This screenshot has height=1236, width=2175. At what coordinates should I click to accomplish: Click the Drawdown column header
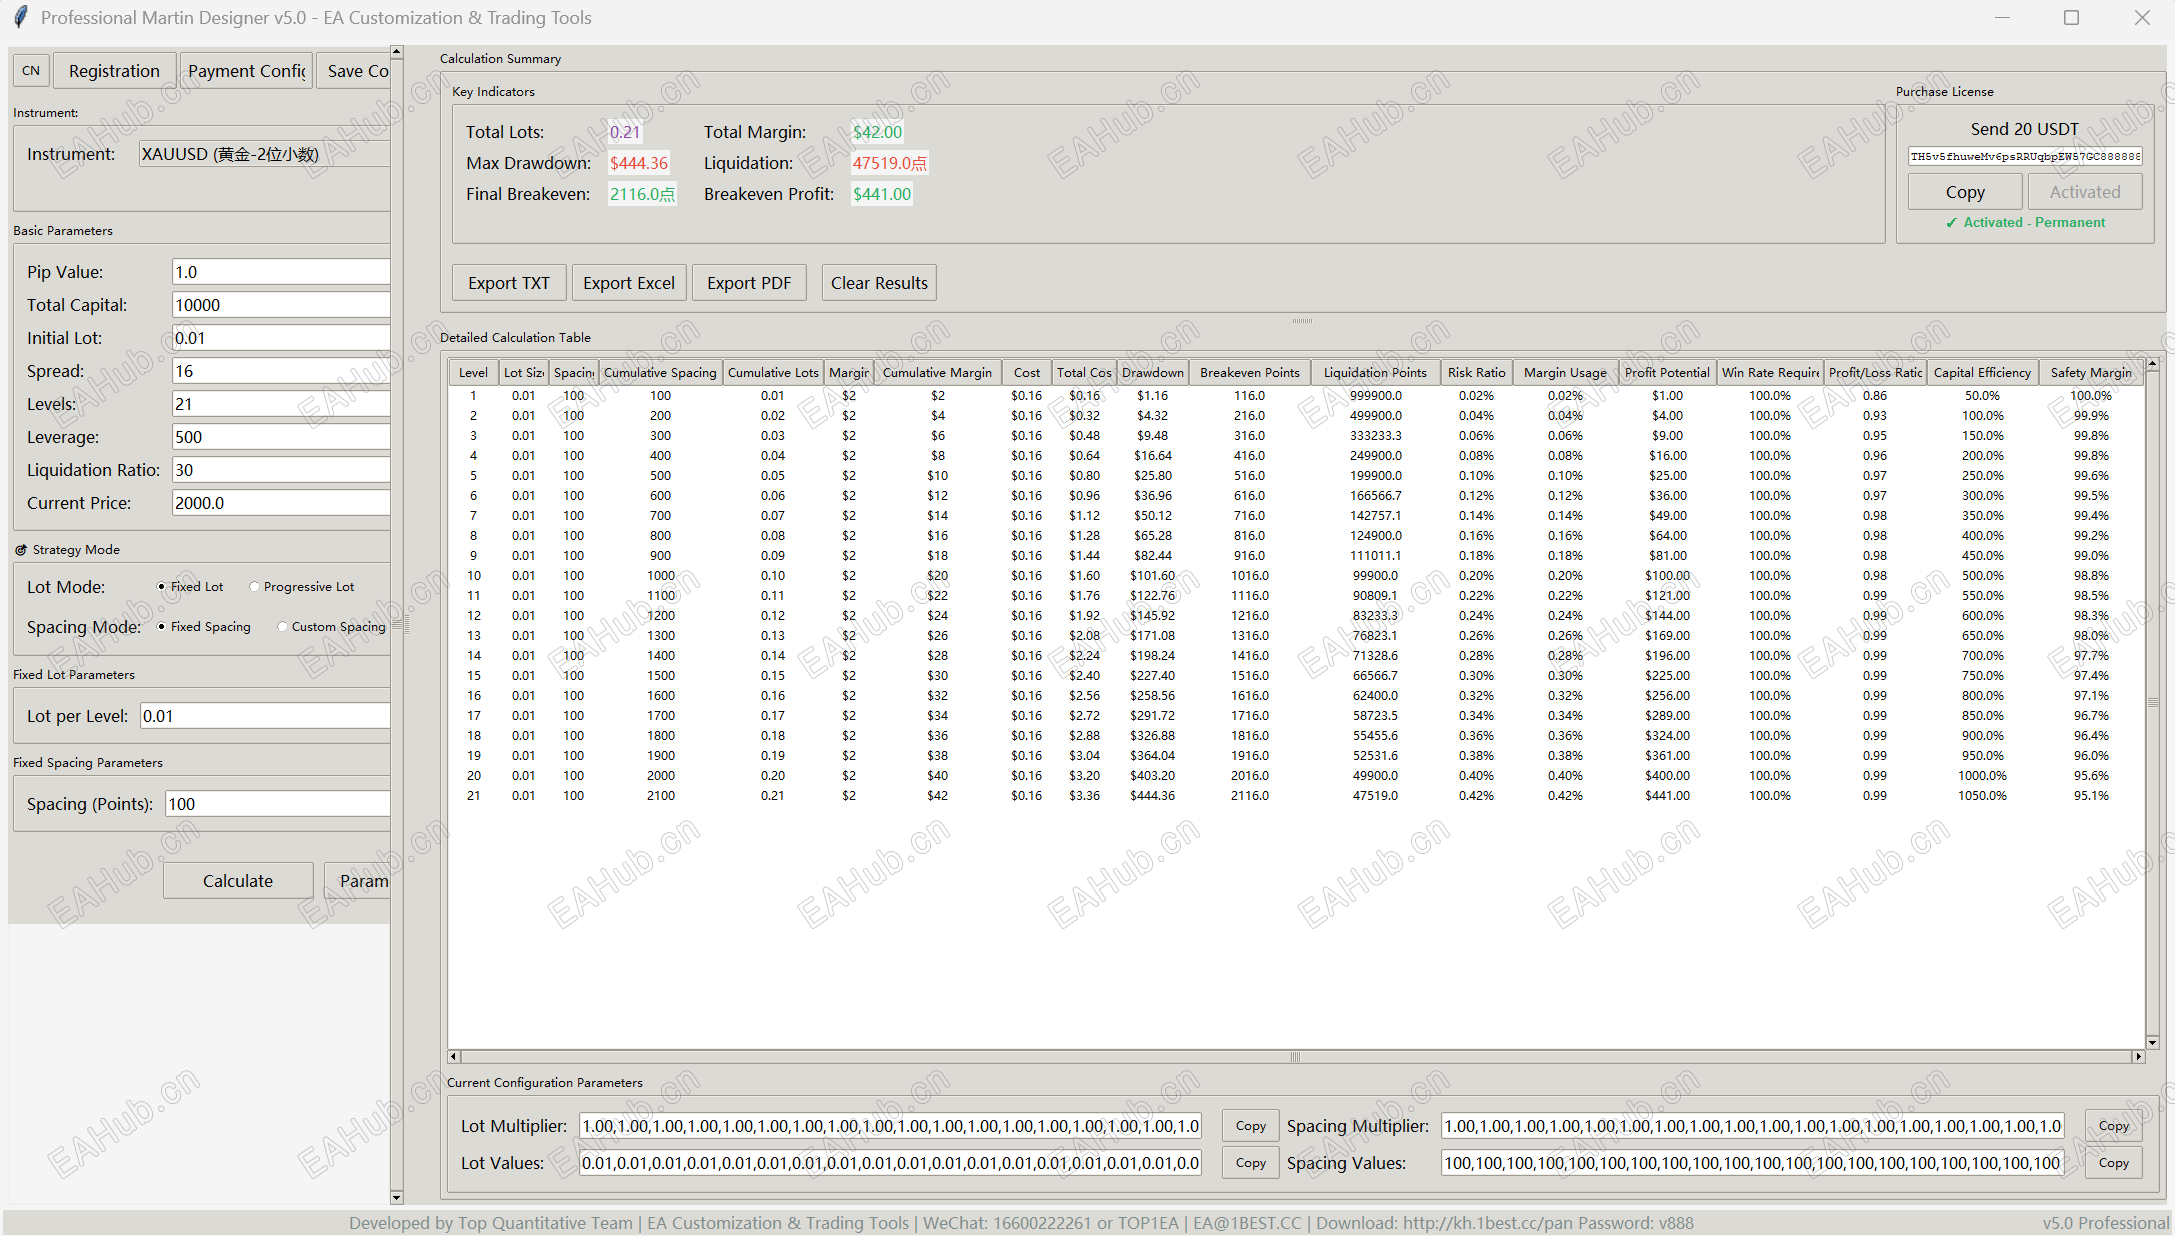(x=1152, y=372)
